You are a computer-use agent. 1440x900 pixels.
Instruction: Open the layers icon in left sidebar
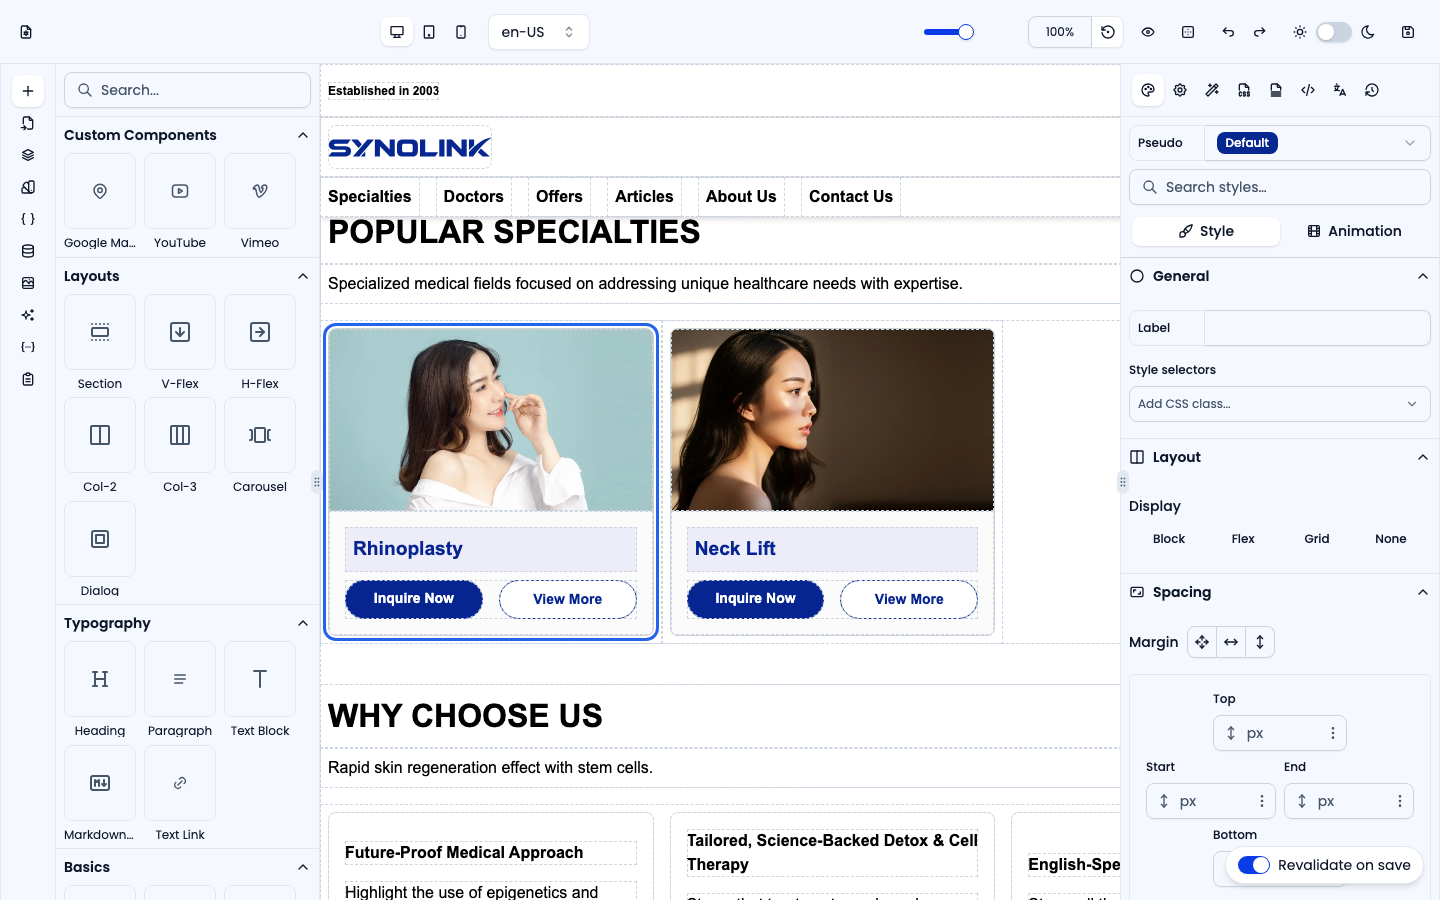click(x=28, y=155)
